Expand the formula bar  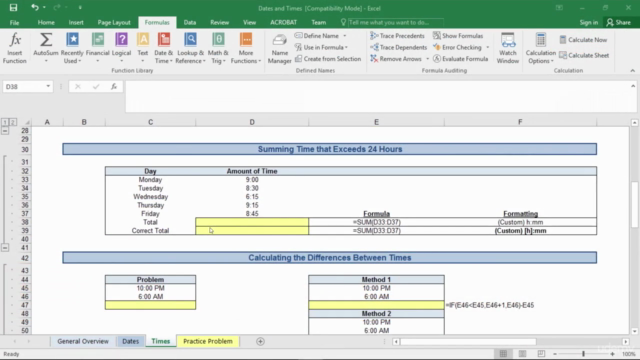(633, 86)
